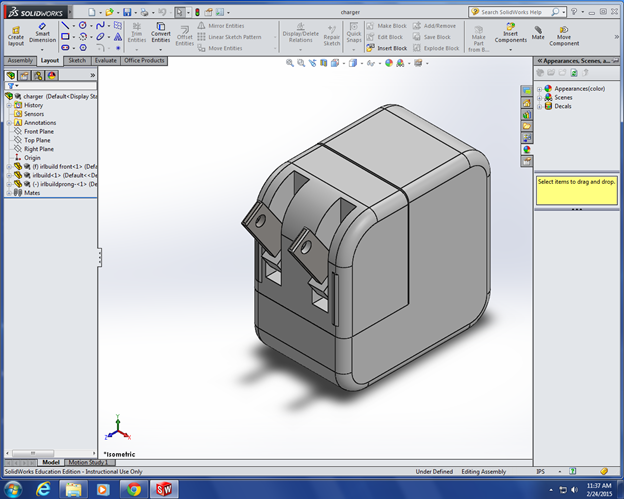Screen dimensions: 624x499
Task: Select the Corner Rectangle sketch tool
Action: (x=65, y=37)
